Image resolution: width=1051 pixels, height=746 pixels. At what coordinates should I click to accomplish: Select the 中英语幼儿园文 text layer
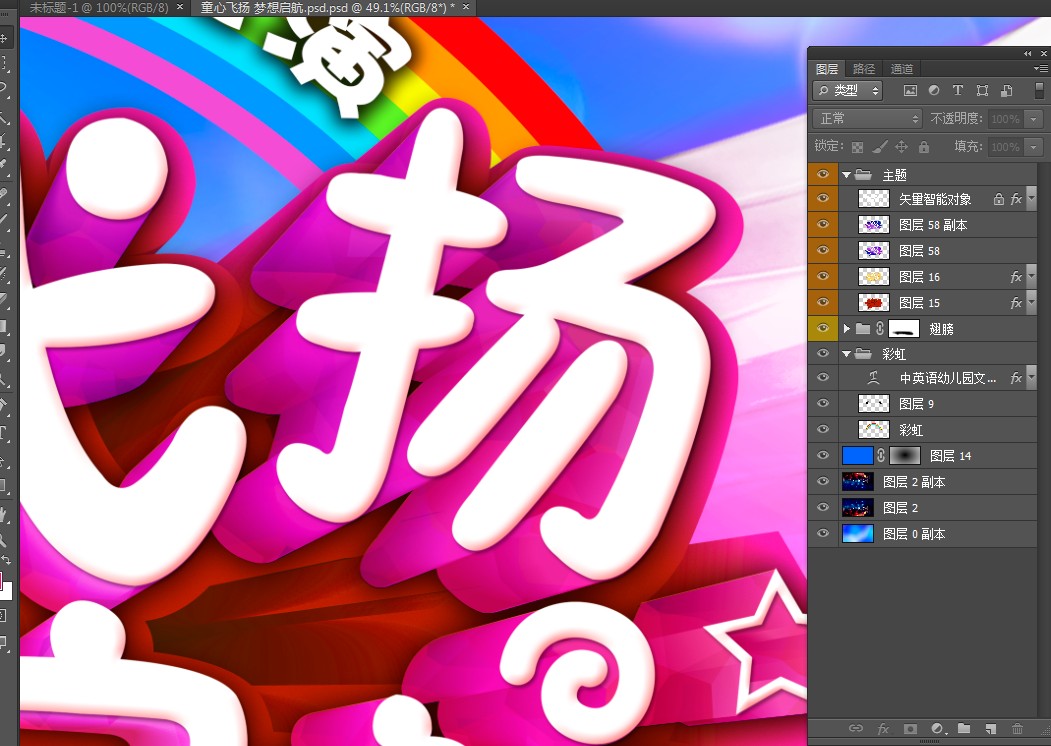(948, 379)
